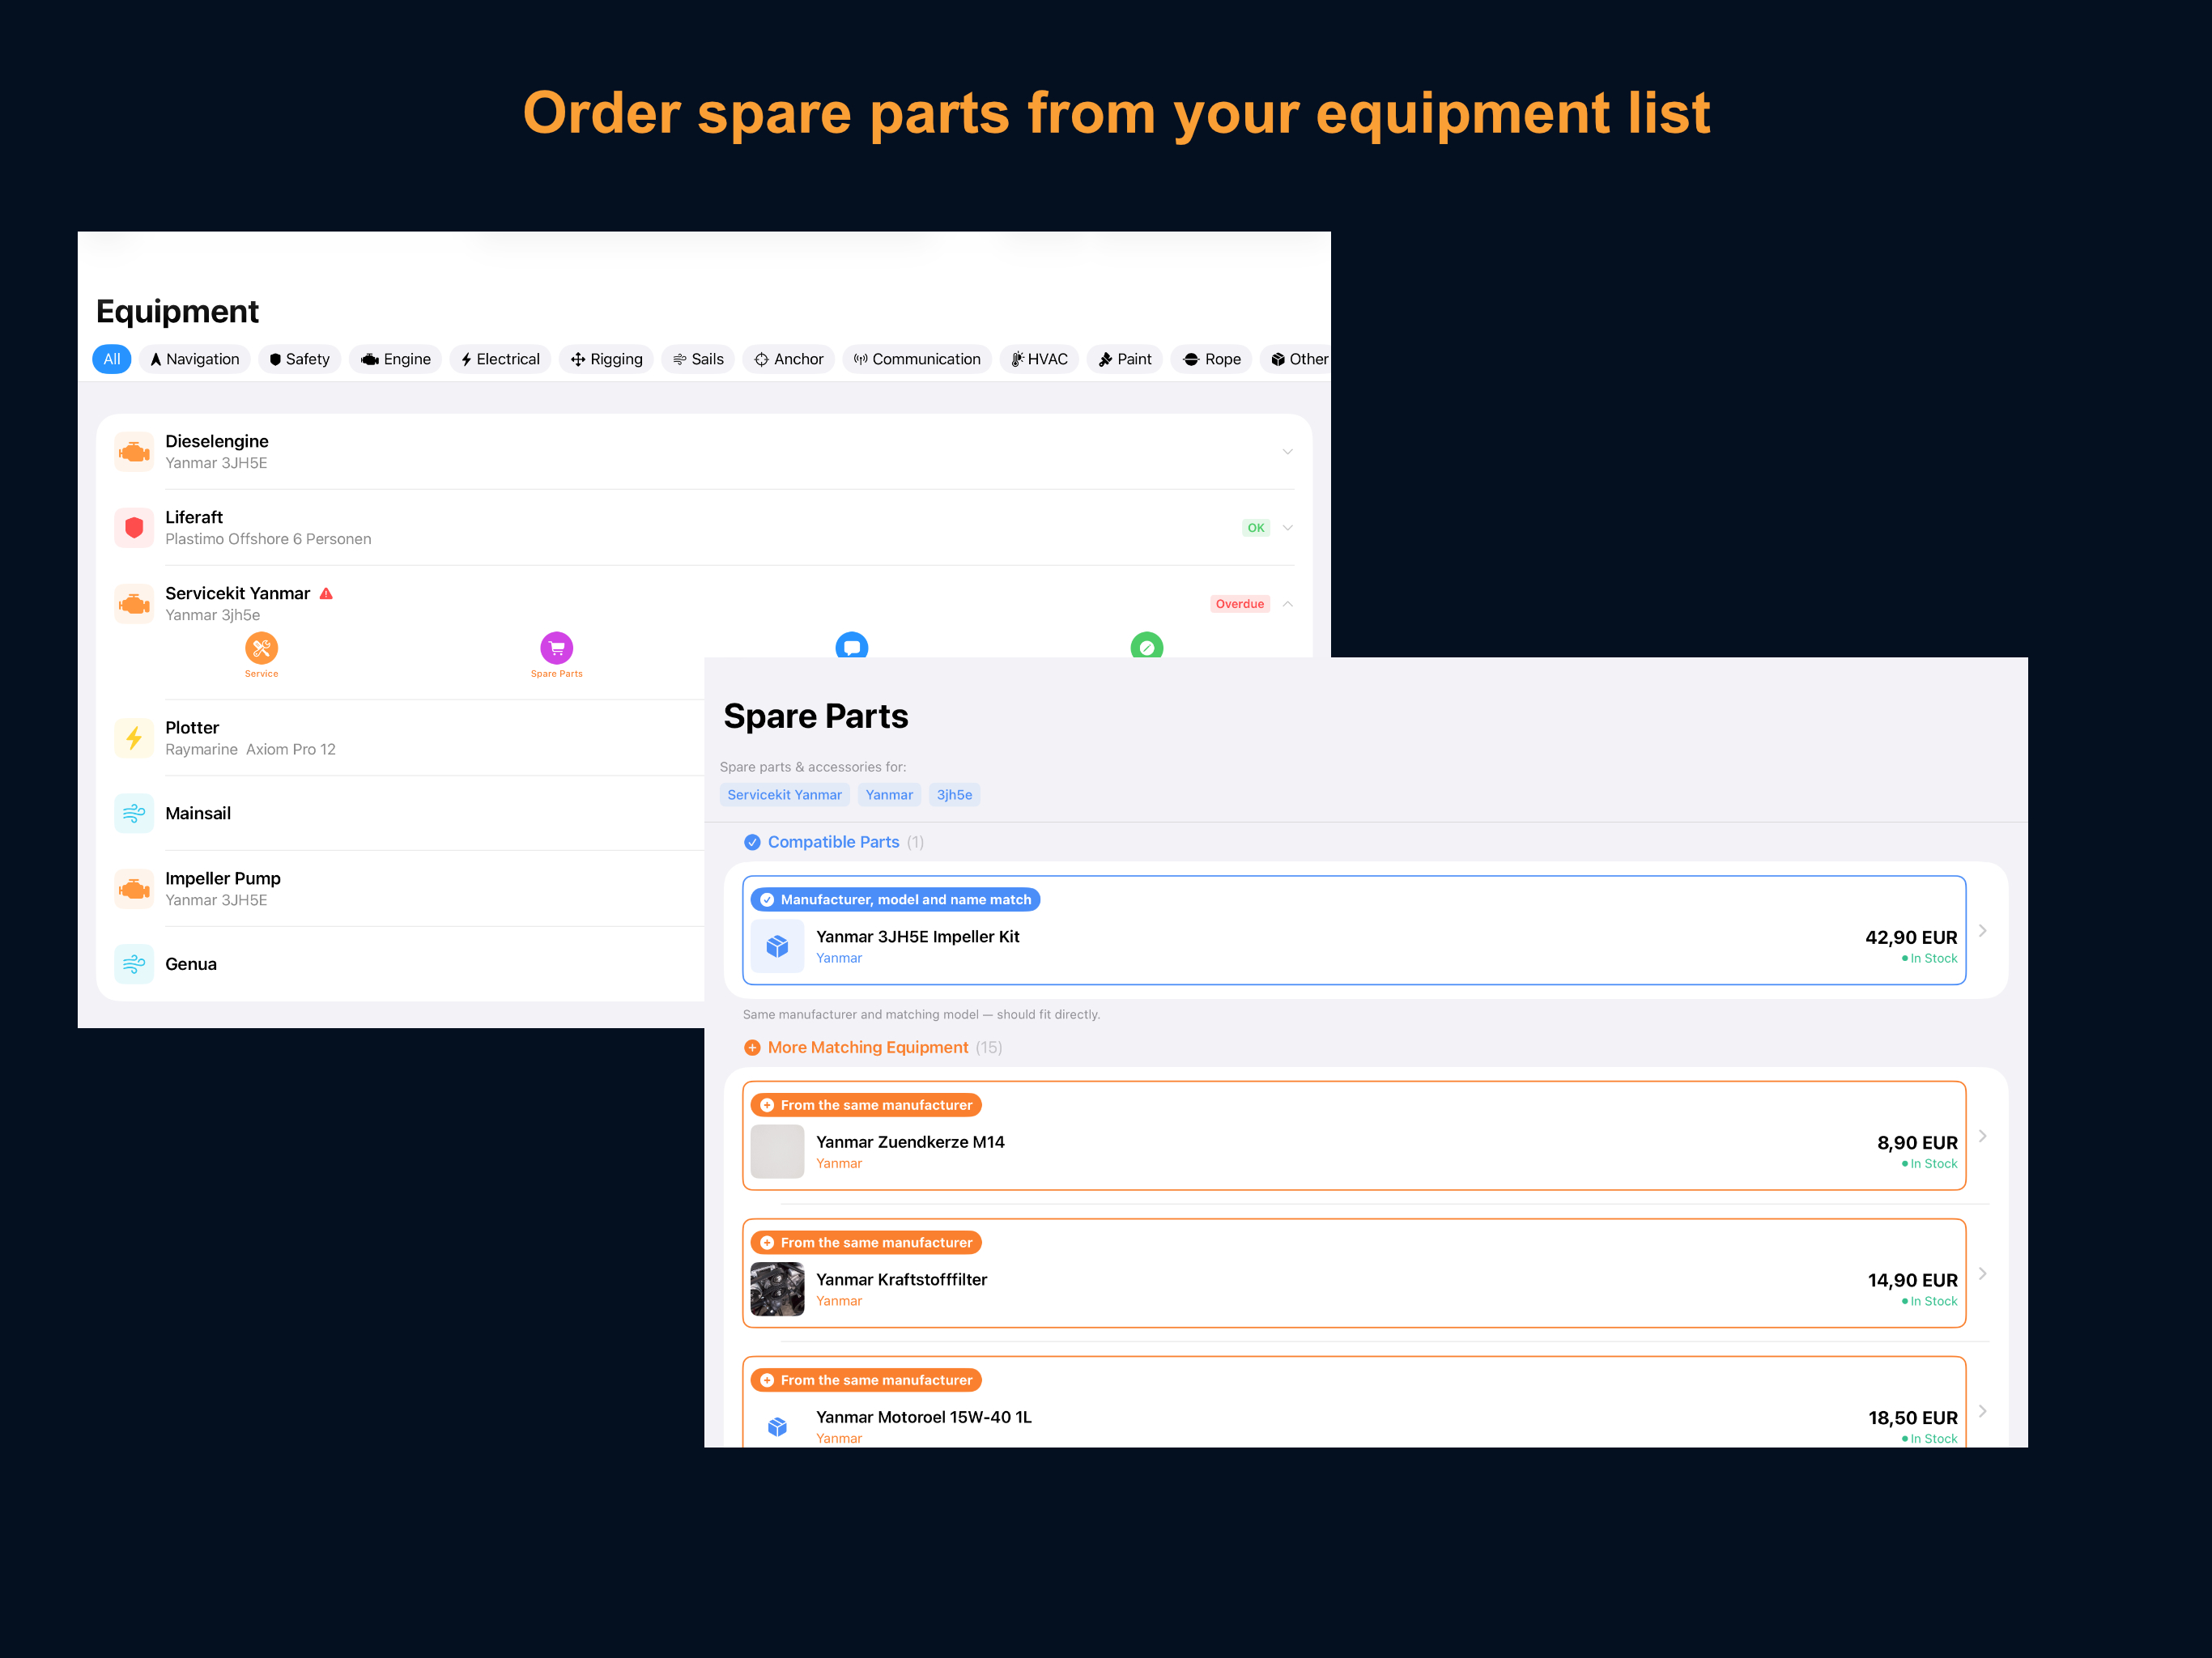
Task: Click the More Matching Equipment plus icon
Action: pos(753,1048)
